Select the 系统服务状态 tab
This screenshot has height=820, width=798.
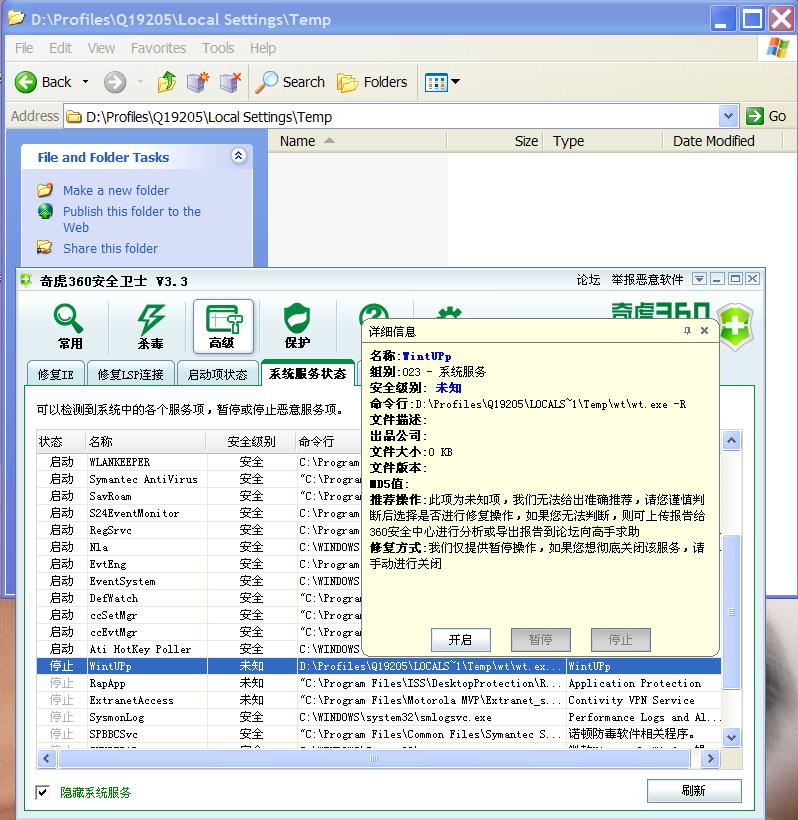click(x=307, y=373)
